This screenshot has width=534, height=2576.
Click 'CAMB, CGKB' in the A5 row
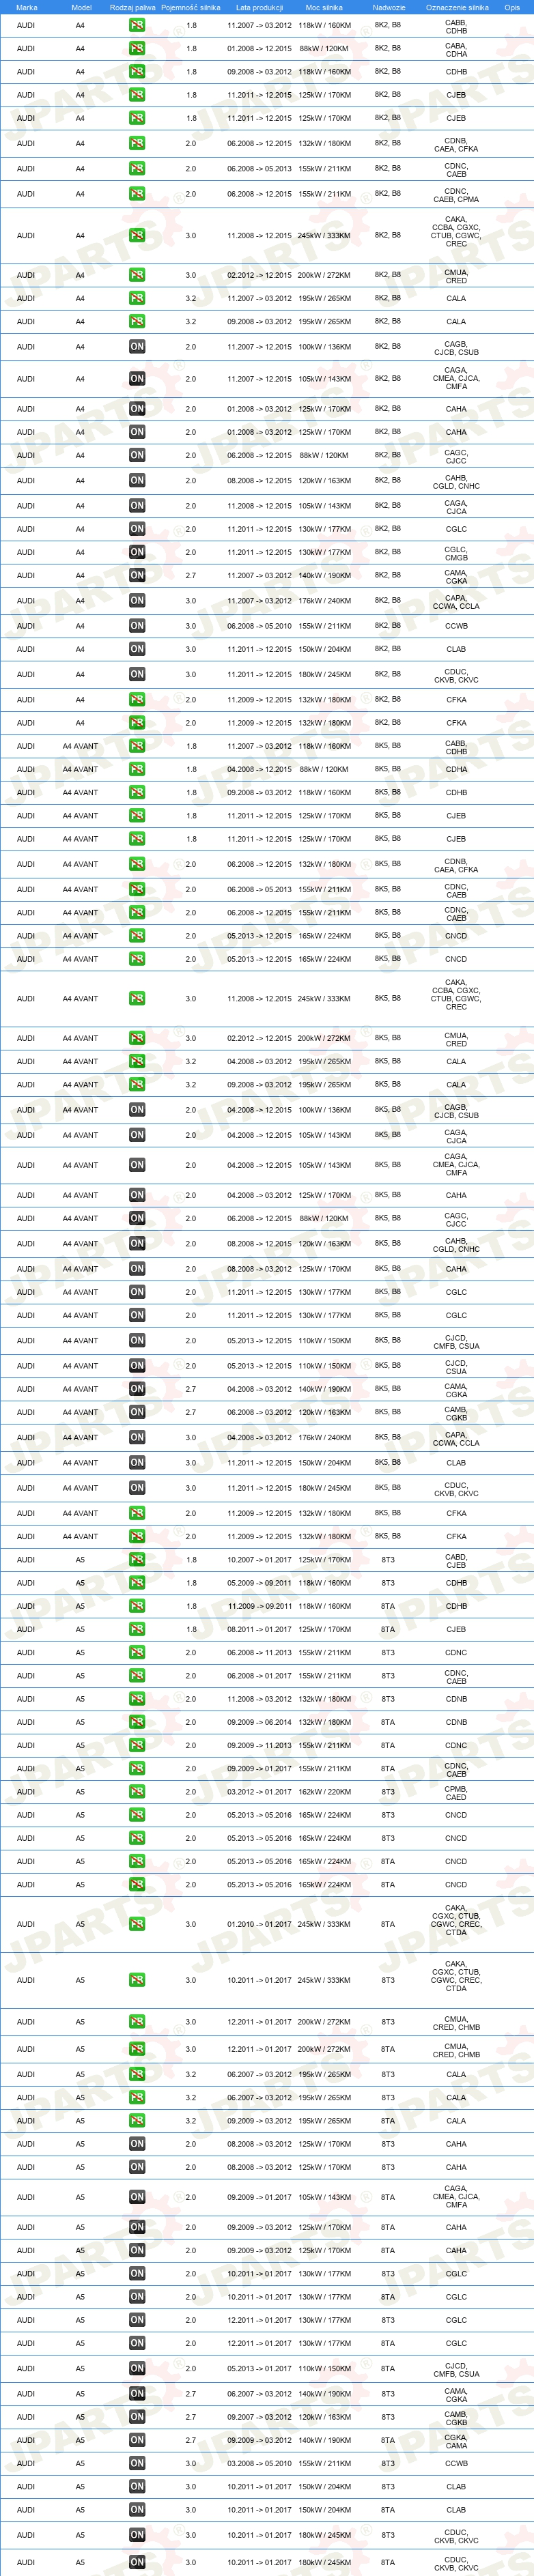tap(456, 2418)
